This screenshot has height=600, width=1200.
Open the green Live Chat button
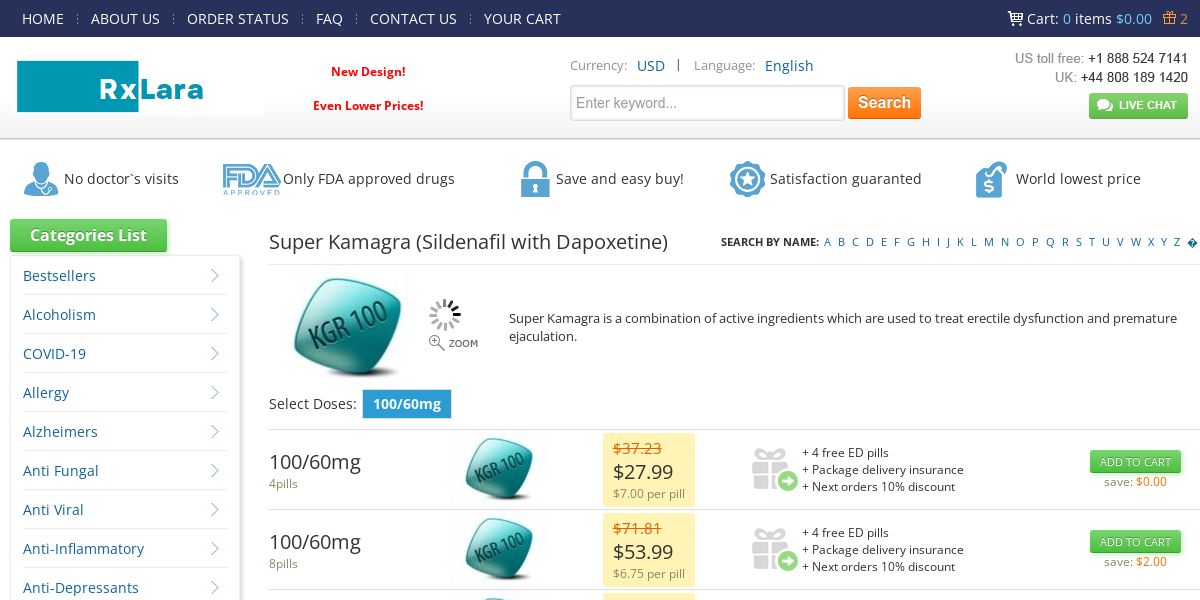1138,105
